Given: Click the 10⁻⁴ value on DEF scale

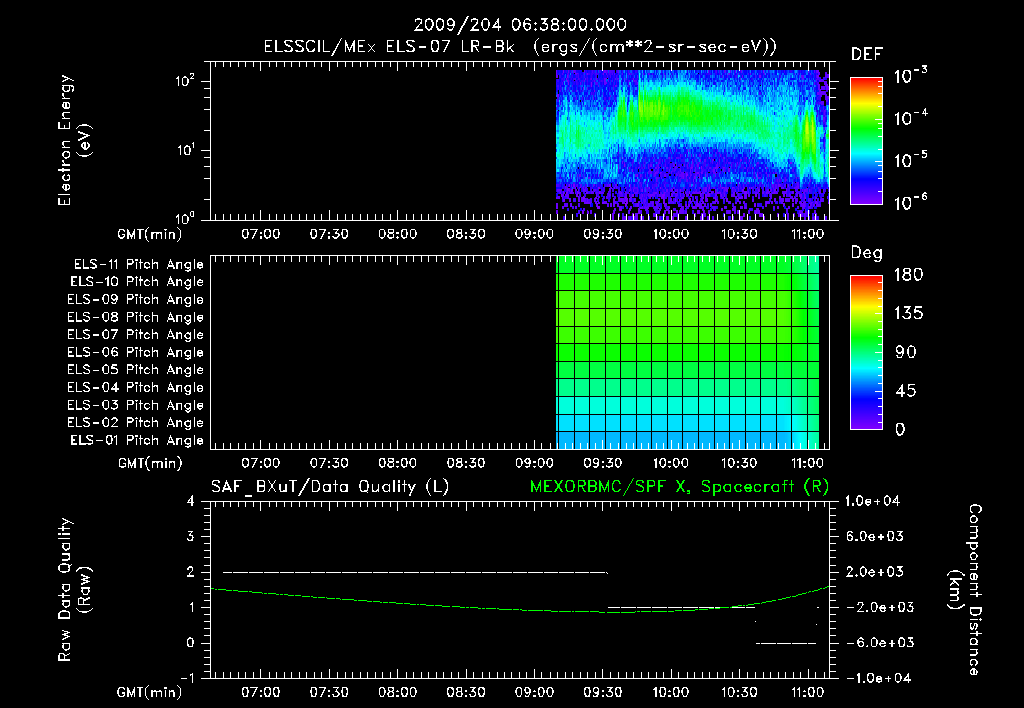Looking at the screenshot, I should pos(910,118).
